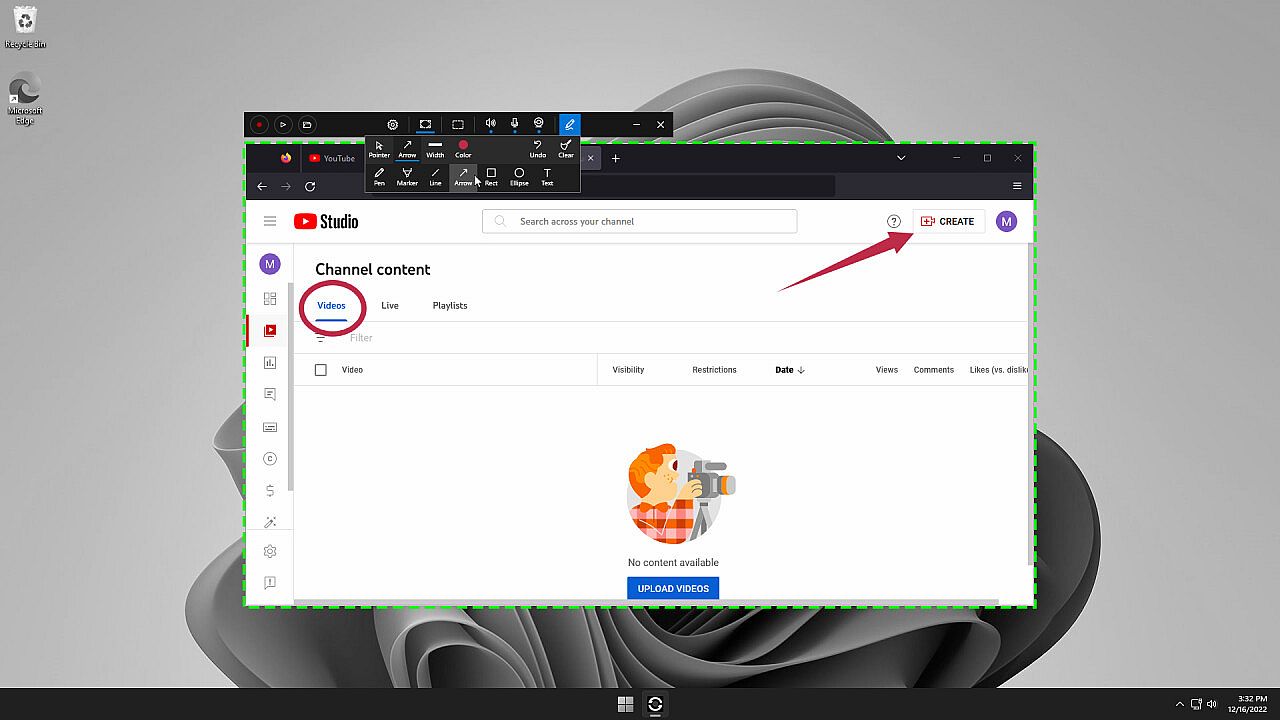Open the recordings folder in the recorder bar
Screen dimensions: 1280x720
click(307, 125)
